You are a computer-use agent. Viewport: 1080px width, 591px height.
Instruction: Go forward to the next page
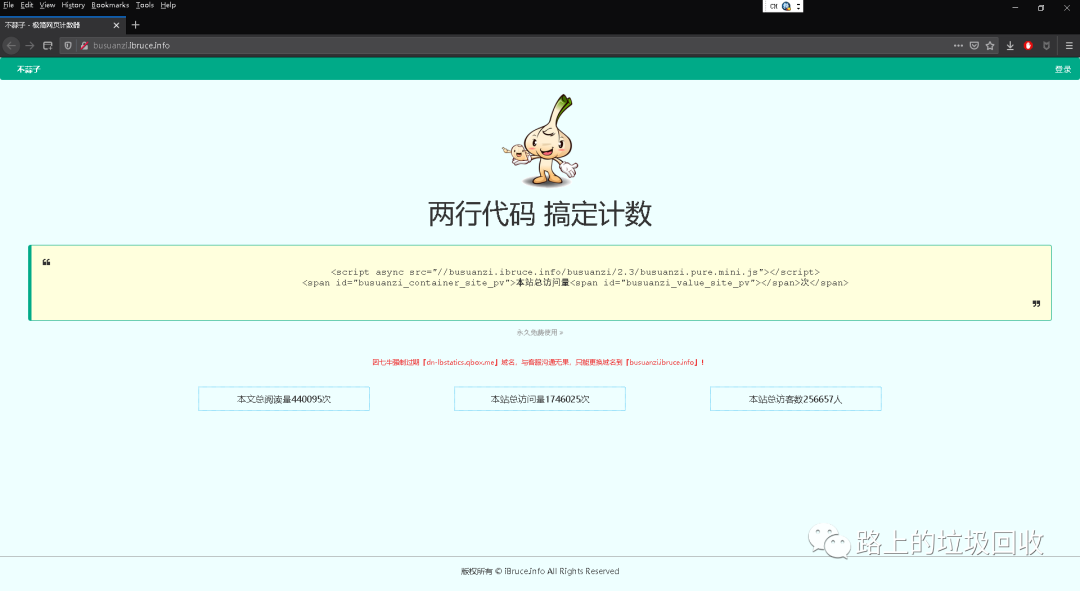[30, 45]
